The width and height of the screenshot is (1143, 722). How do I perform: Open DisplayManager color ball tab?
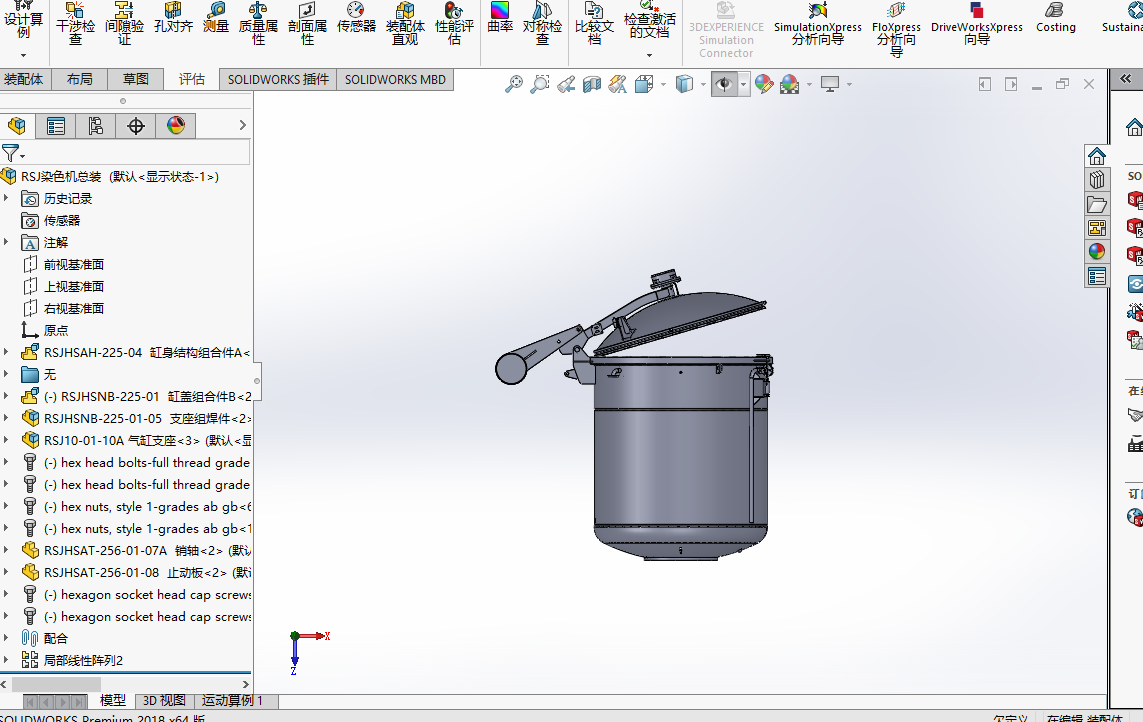[x=176, y=126]
